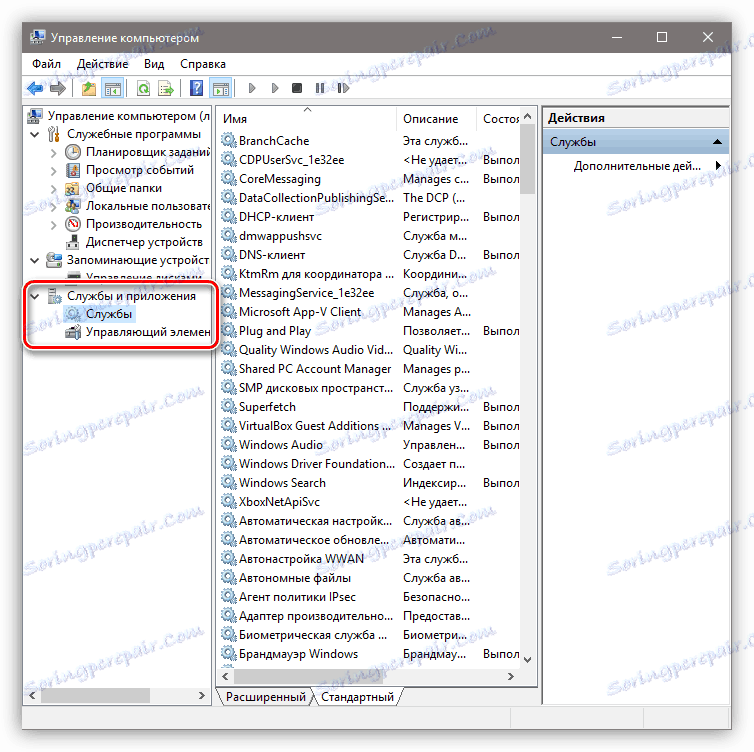Open the Действие menu
The image size is (754, 752).
(102, 64)
